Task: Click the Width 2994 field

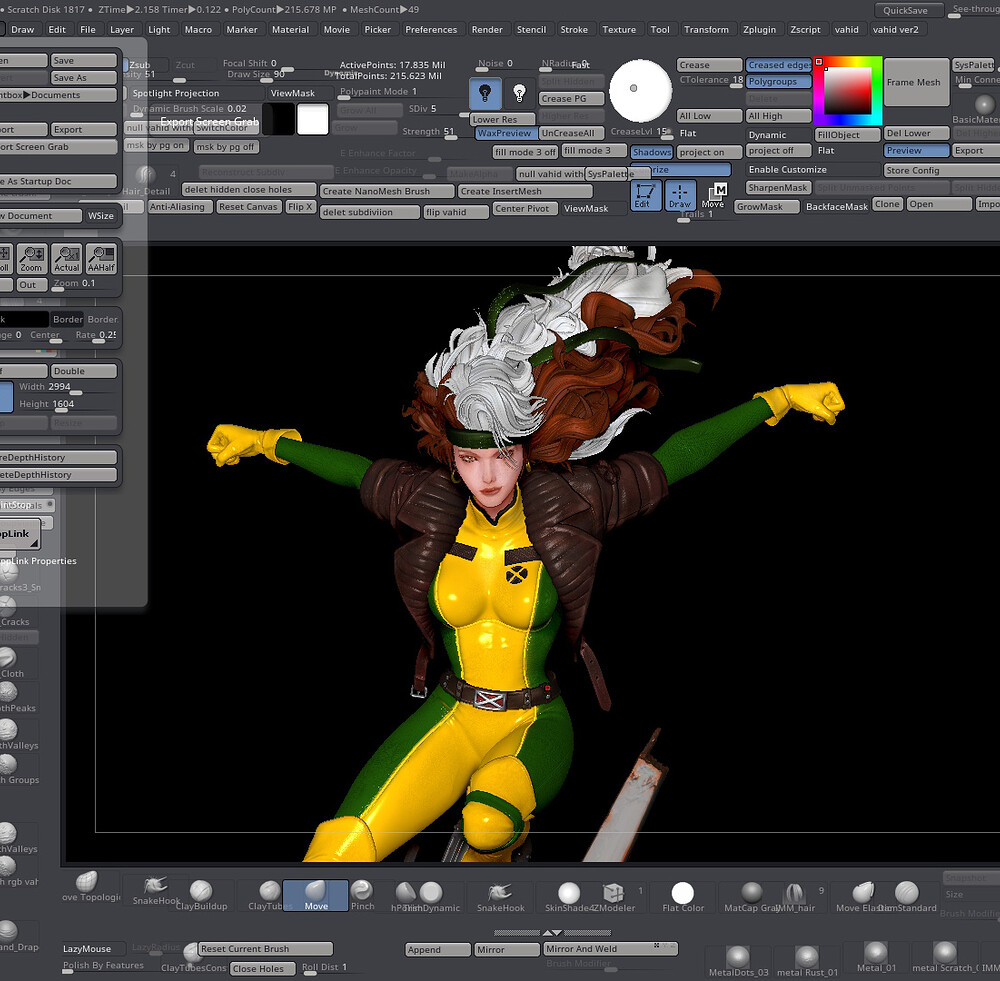Action: coord(65,387)
